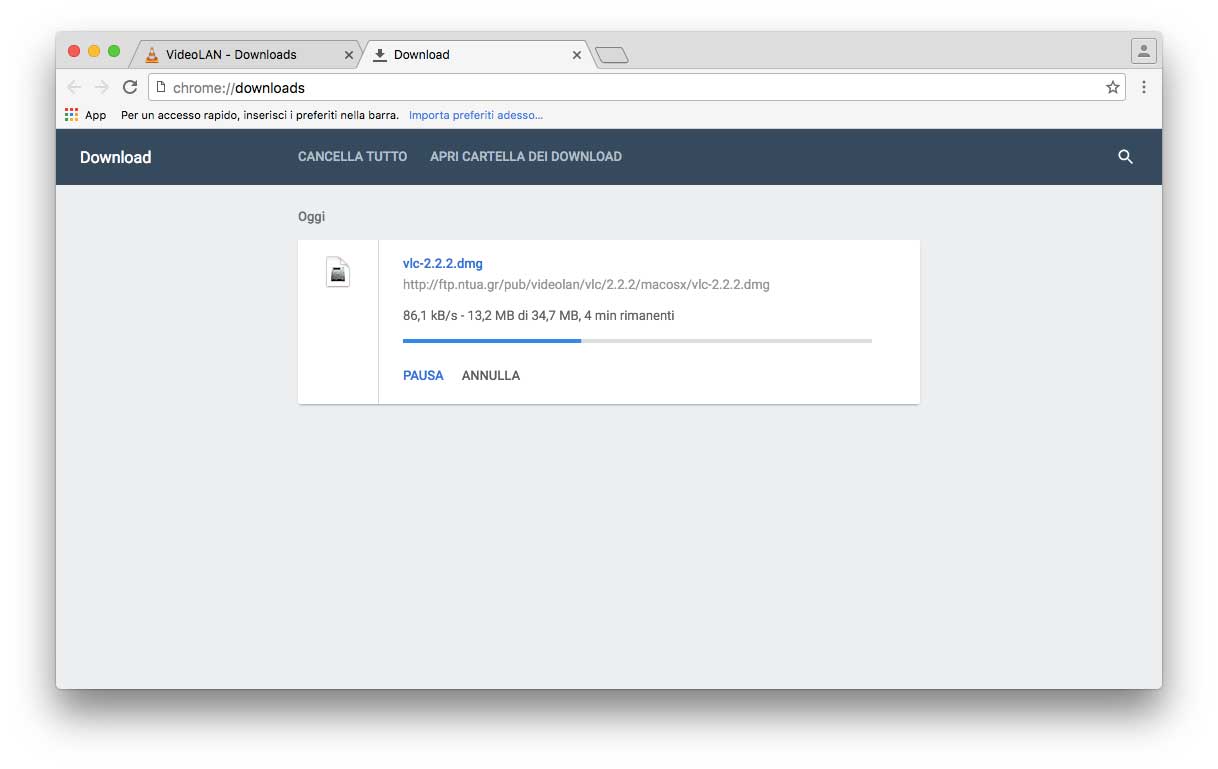The width and height of the screenshot is (1218, 769).
Task: Cancel download with ANNULLA
Action: point(491,376)
